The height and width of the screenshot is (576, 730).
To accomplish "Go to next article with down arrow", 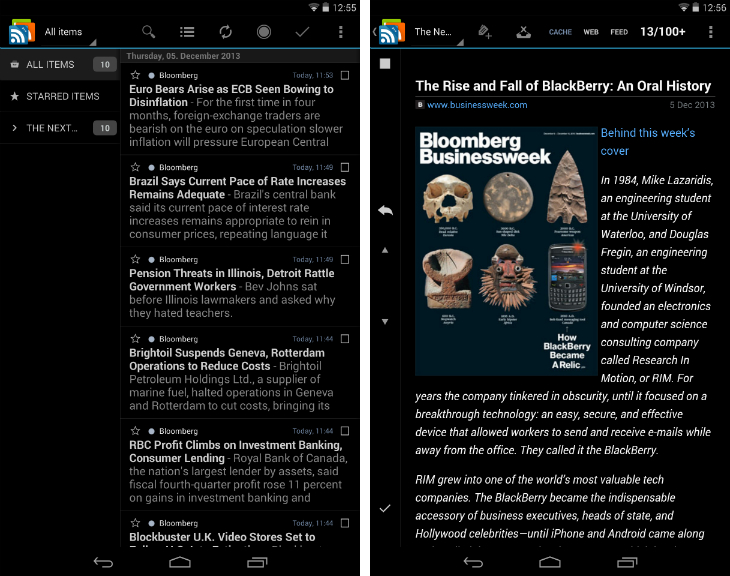I will click(x=385, y=321).
